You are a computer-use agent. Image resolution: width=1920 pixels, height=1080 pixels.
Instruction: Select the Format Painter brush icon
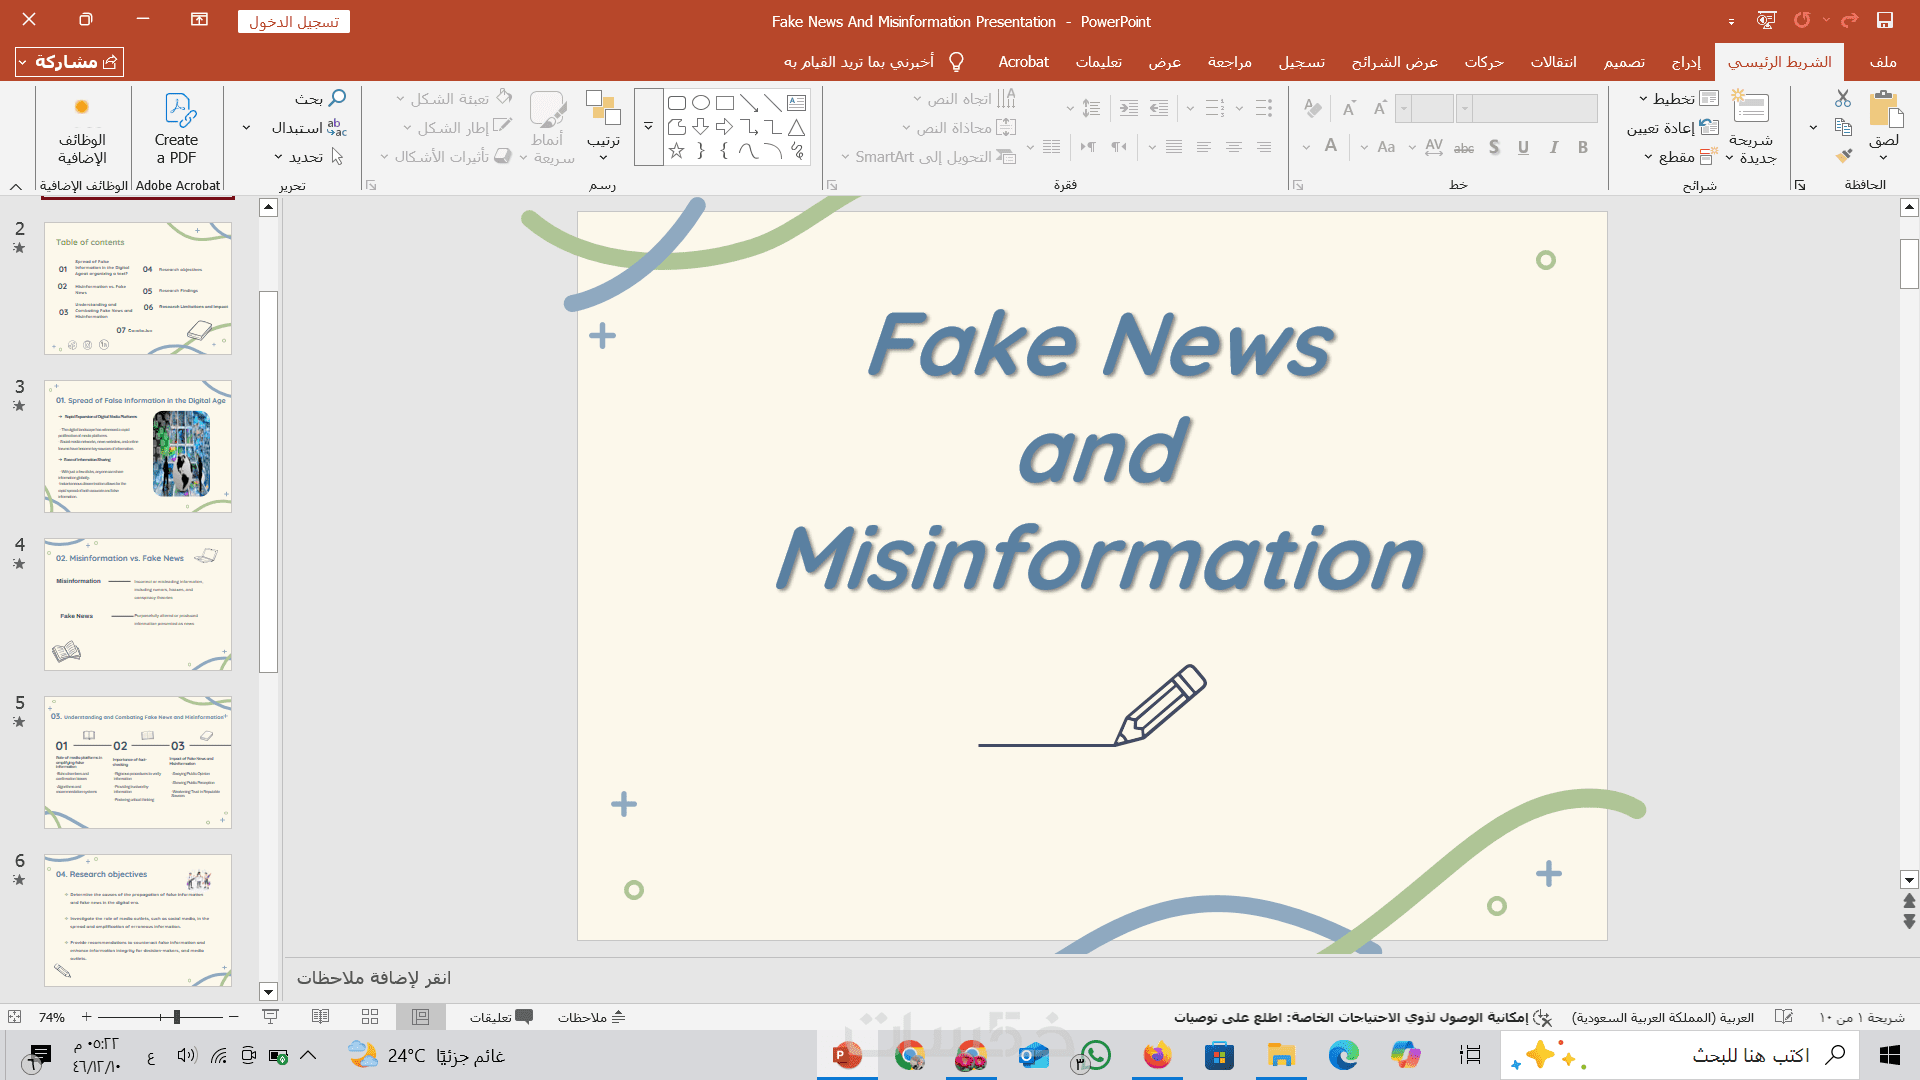[x=1843, y=156]
